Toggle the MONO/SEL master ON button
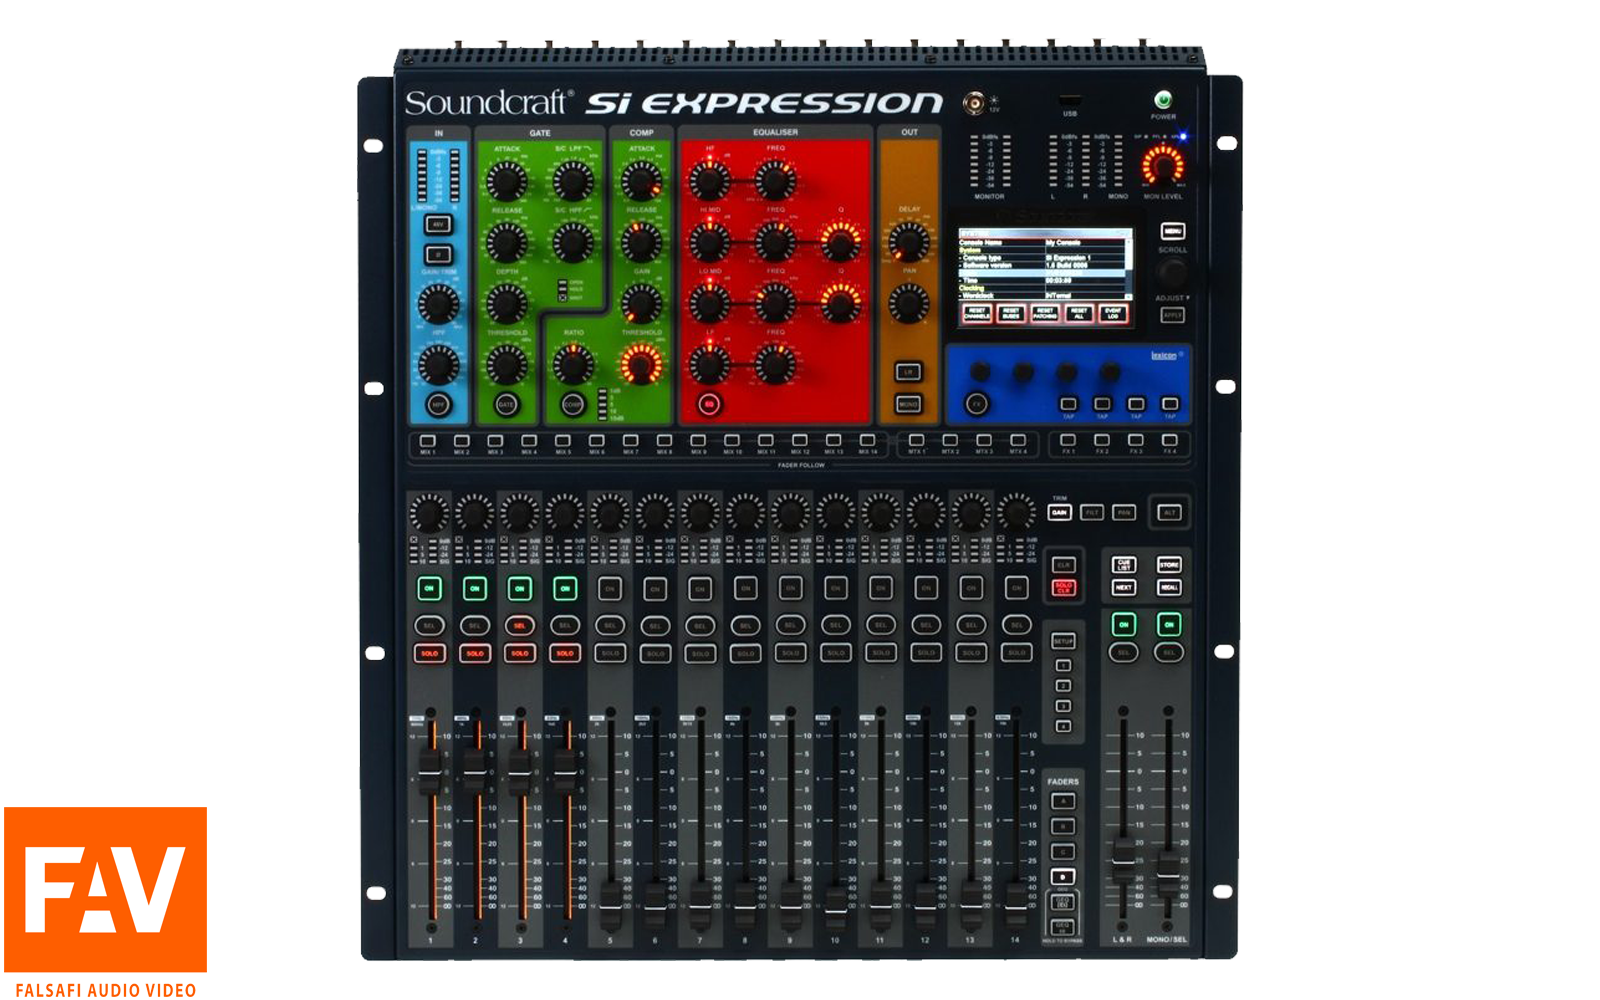1600x1000 pixels. pyautogui.click(x=1169, y=624)
